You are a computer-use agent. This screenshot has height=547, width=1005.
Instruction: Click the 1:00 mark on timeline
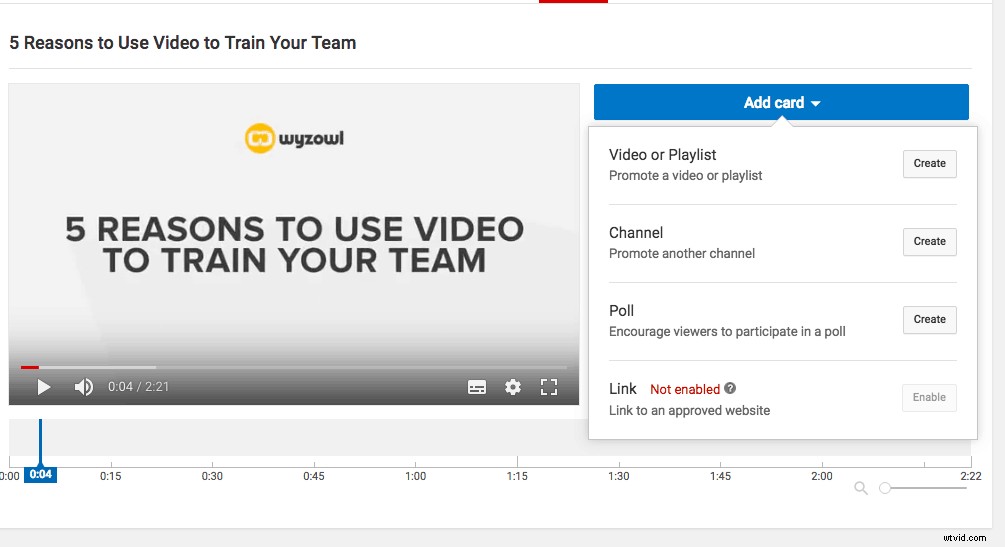click(415, 476)
